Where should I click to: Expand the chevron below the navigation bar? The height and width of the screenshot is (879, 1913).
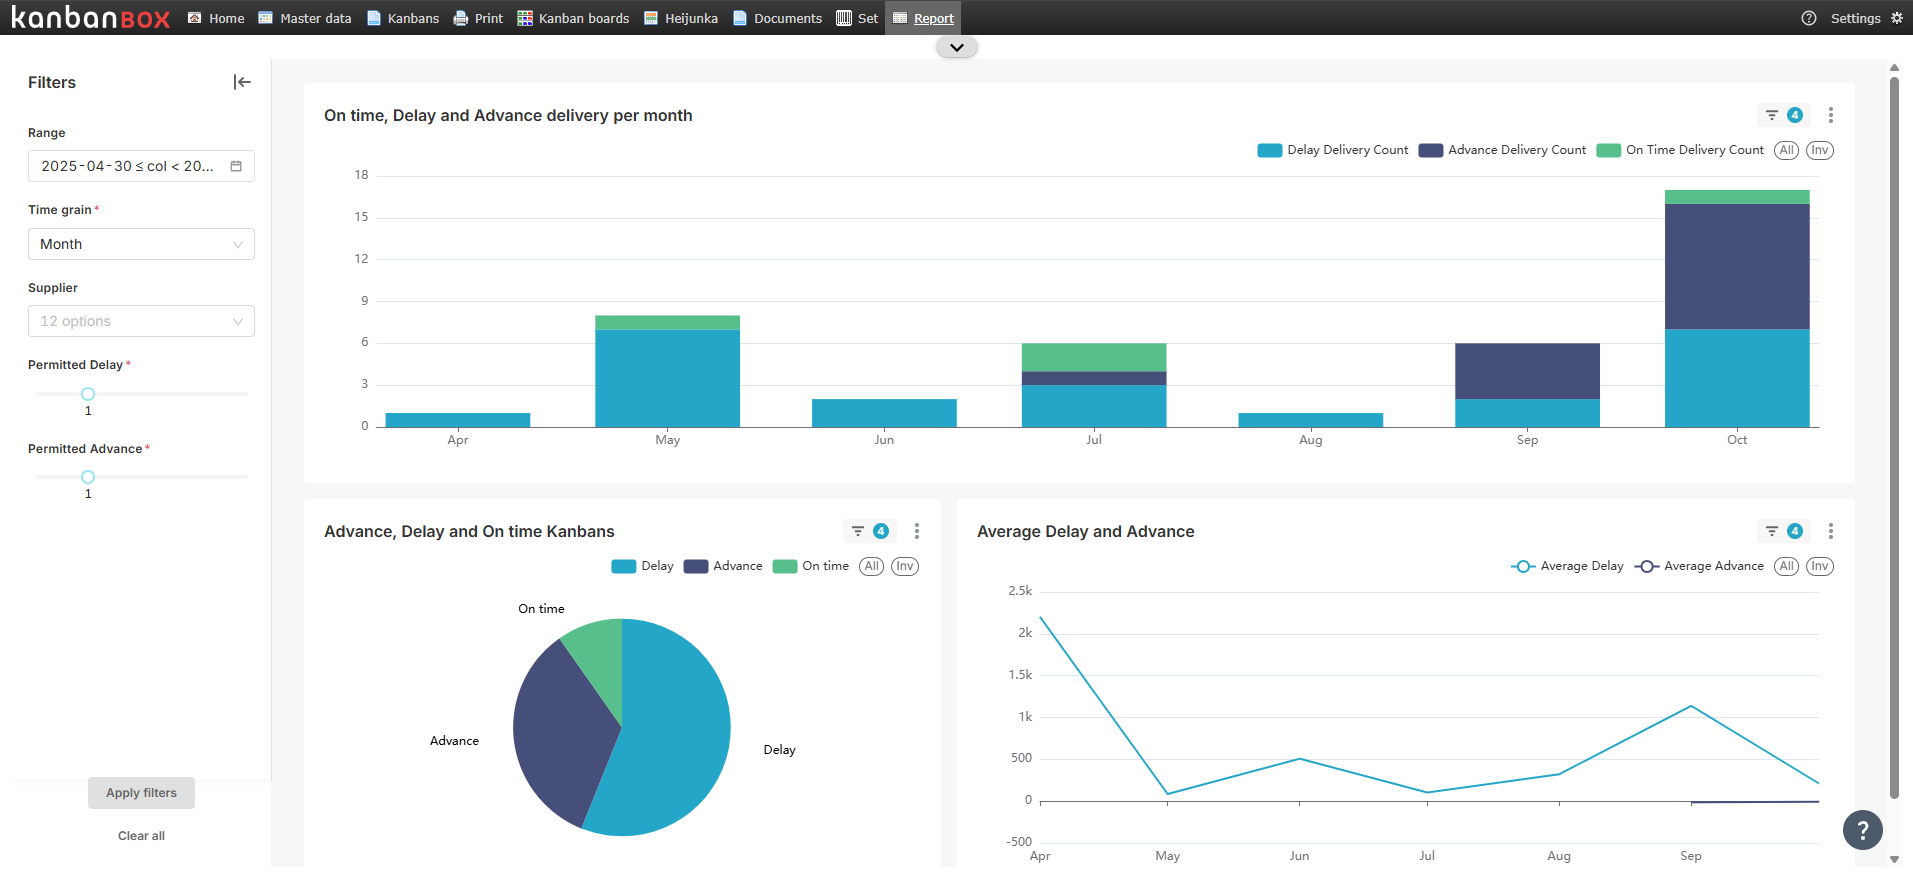pos(956,47)
